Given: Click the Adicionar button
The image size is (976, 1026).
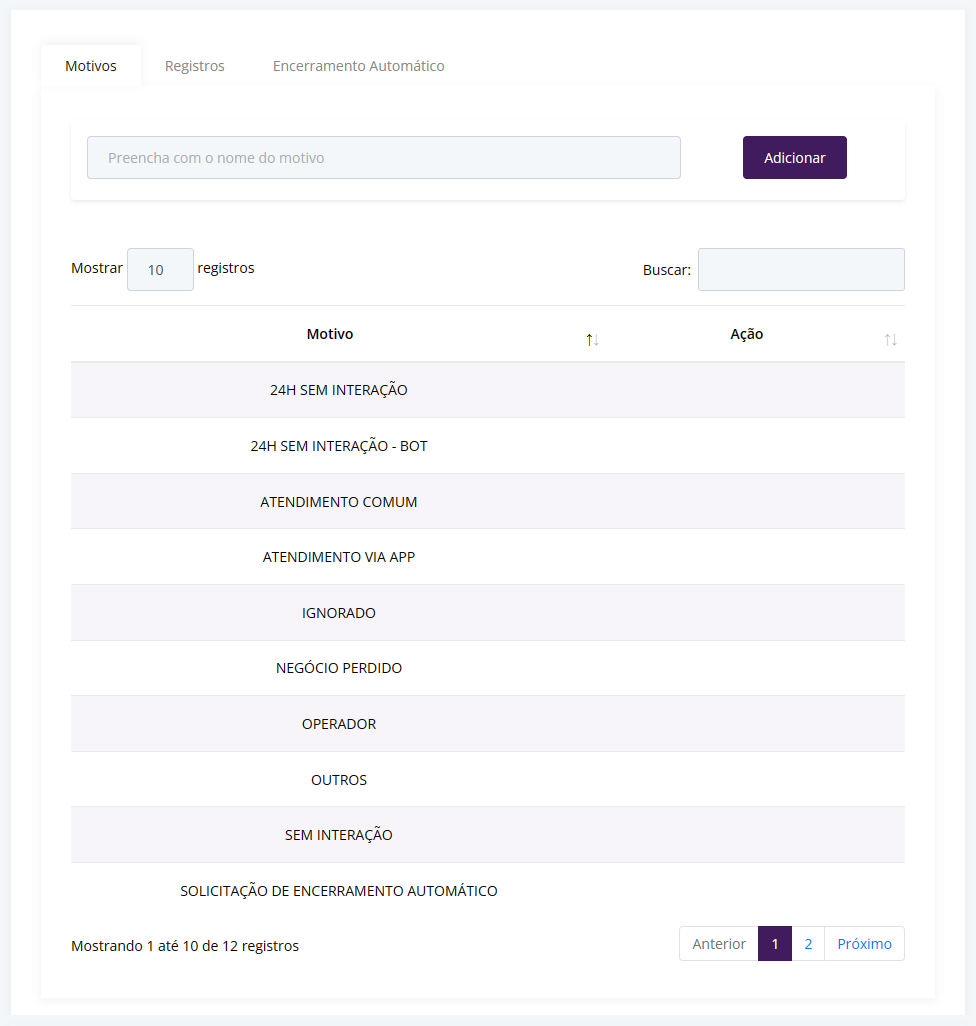Looking at the screenshot, I should tap(794, 158).
